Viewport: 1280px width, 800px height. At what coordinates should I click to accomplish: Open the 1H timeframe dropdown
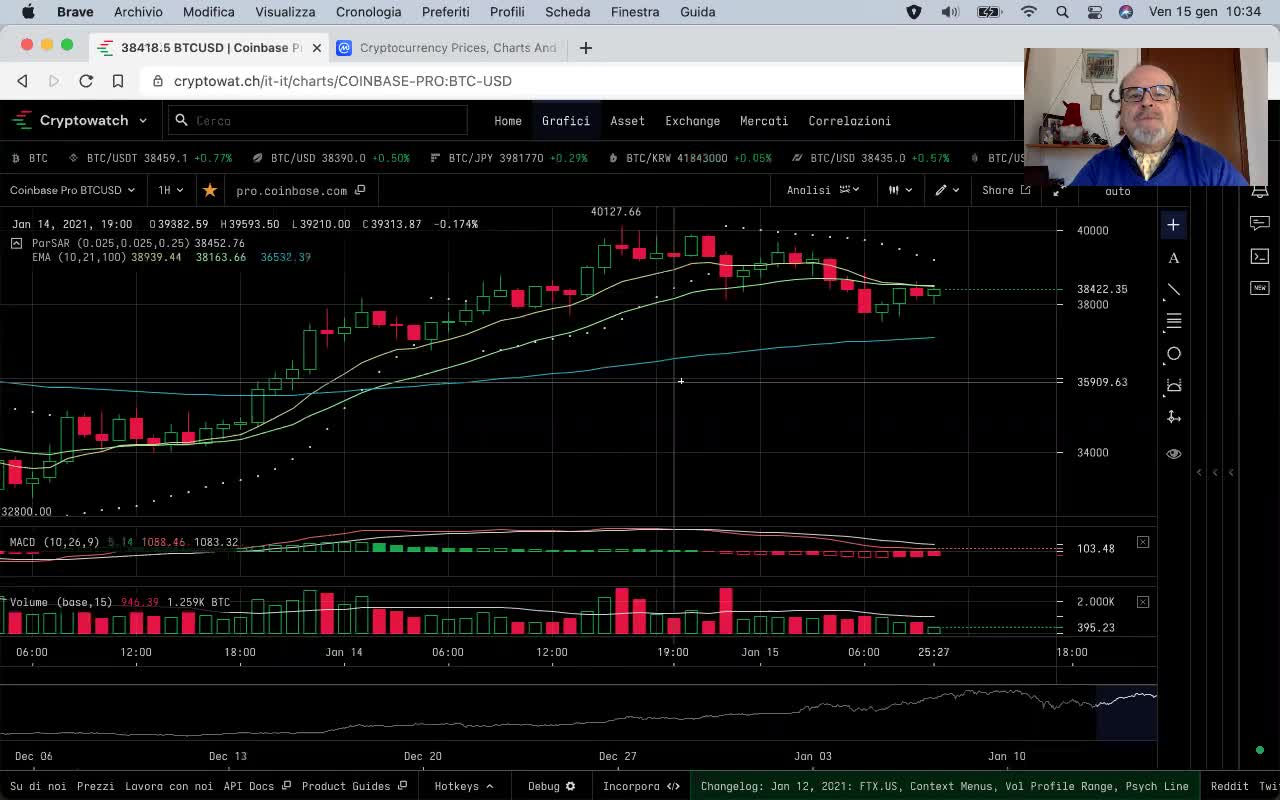pos(170,190)
